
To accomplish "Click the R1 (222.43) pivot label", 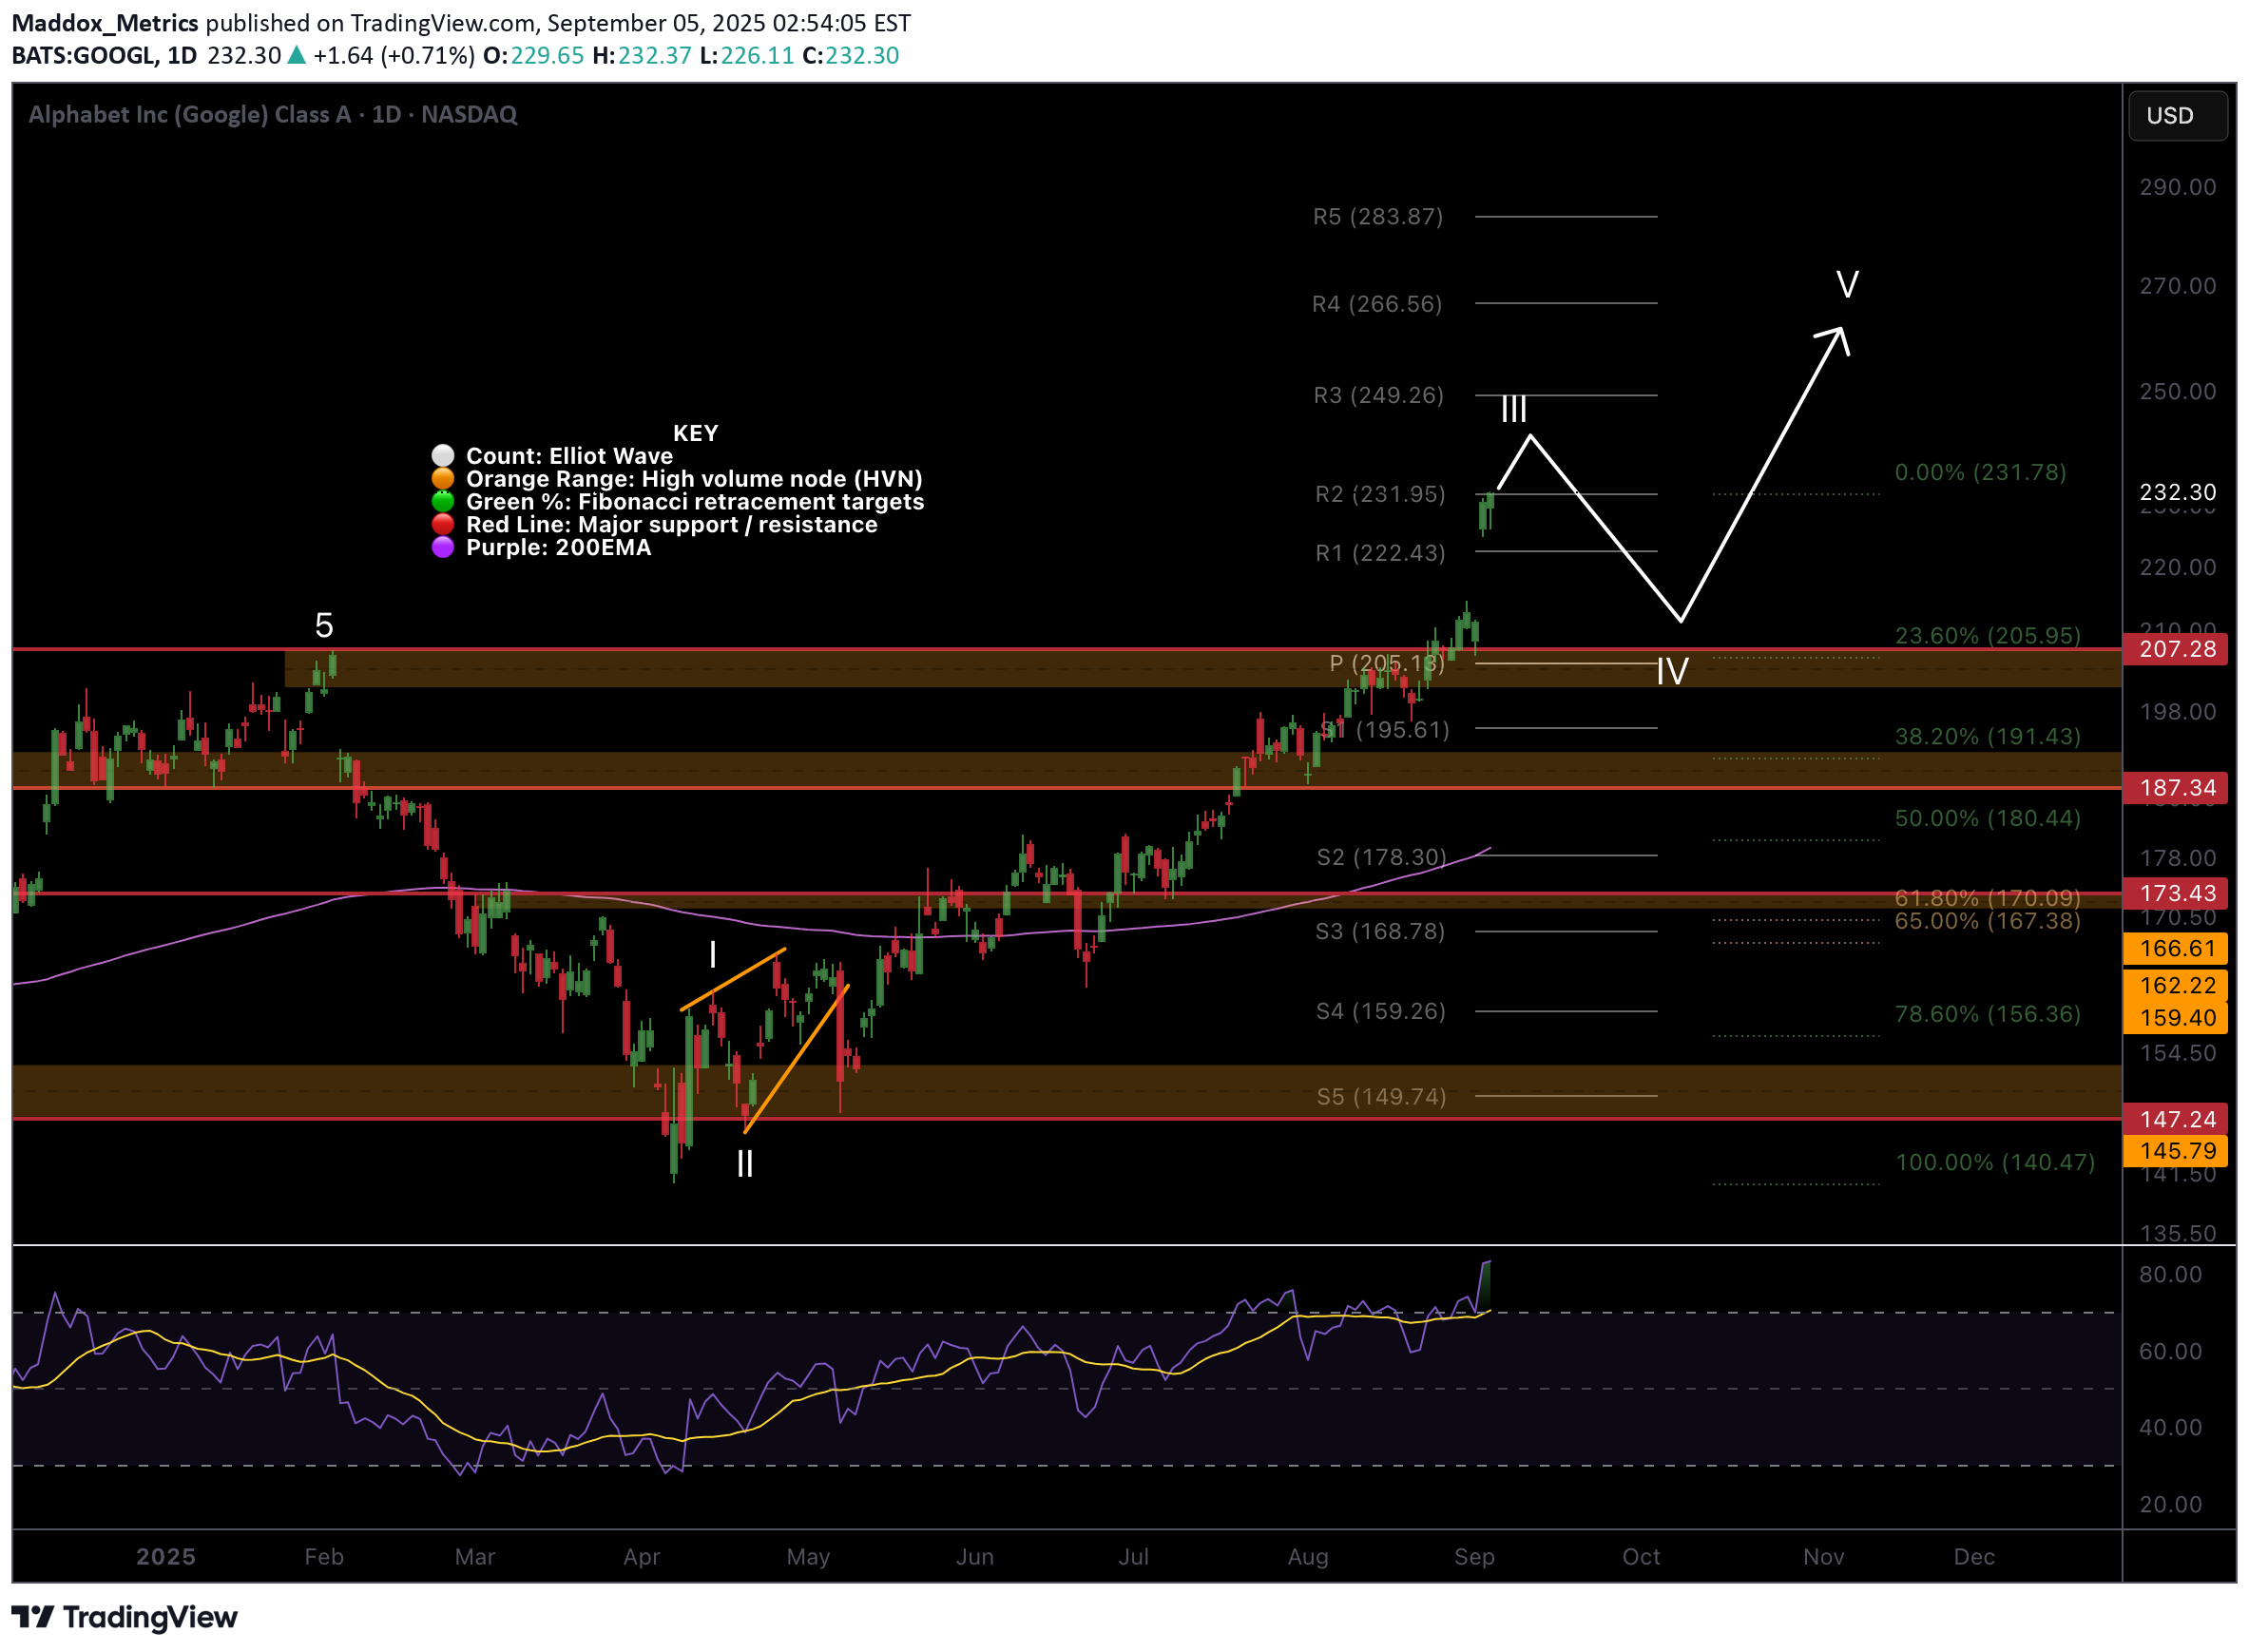I will tap(1380, 553).
